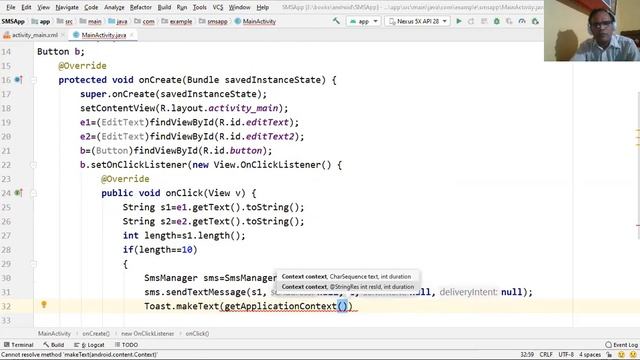
Task: Click the onClick() breadcrumb below the editor
Action: point(197,333)
